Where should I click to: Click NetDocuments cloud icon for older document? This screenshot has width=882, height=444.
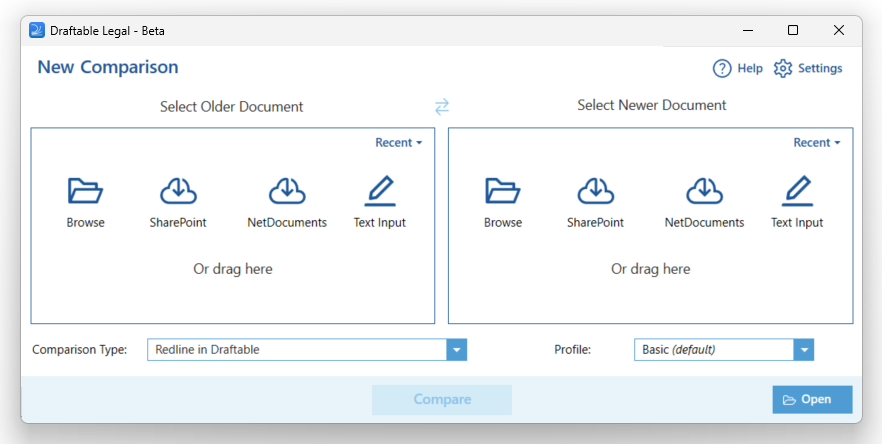[x=287, y=190]
